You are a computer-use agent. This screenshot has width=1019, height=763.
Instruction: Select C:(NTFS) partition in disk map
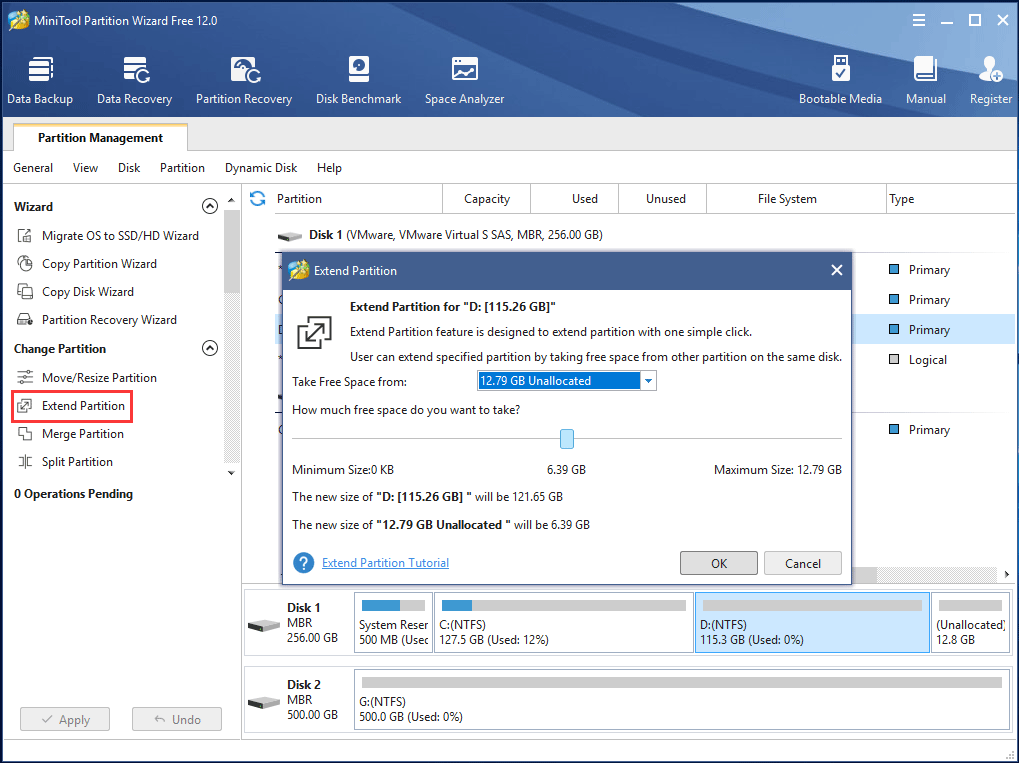[563, 623]
